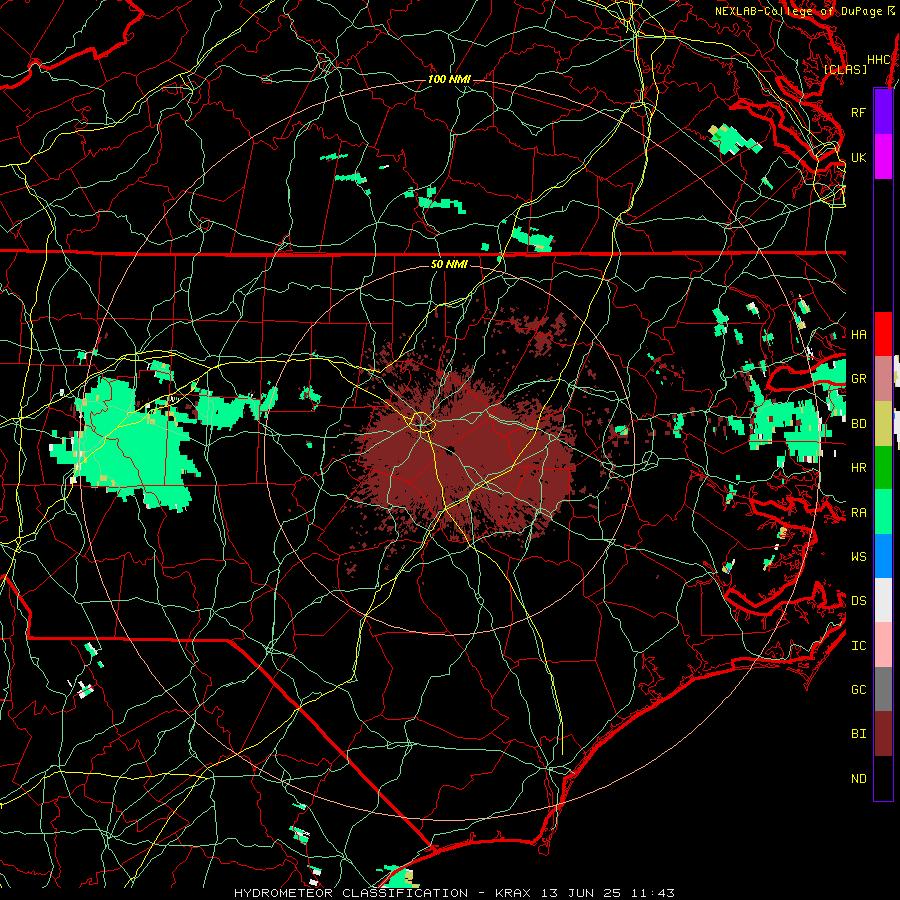Click the UK legend label

coord(858,157)
